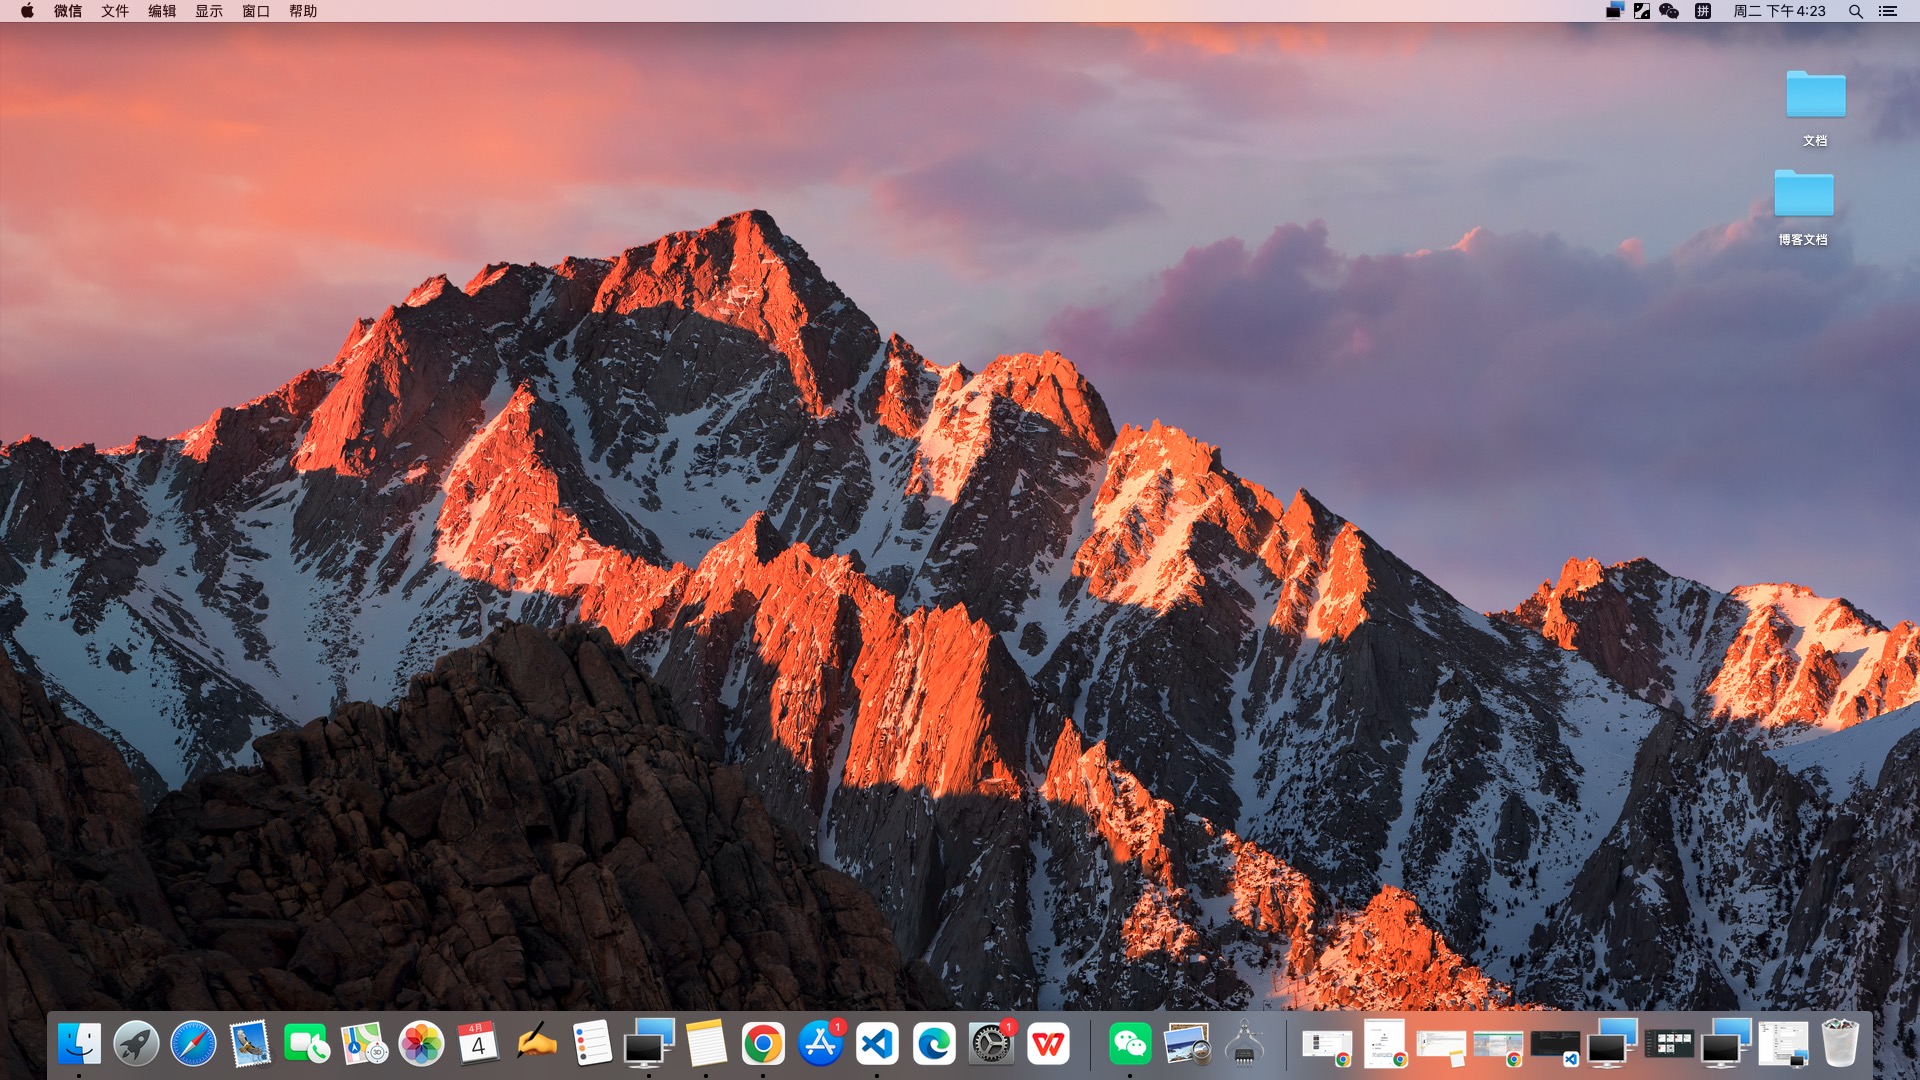Restore the portrait-shaped minimized Chrome window
Screen dimensions: 1920x1080
tap(1385, 1044)
